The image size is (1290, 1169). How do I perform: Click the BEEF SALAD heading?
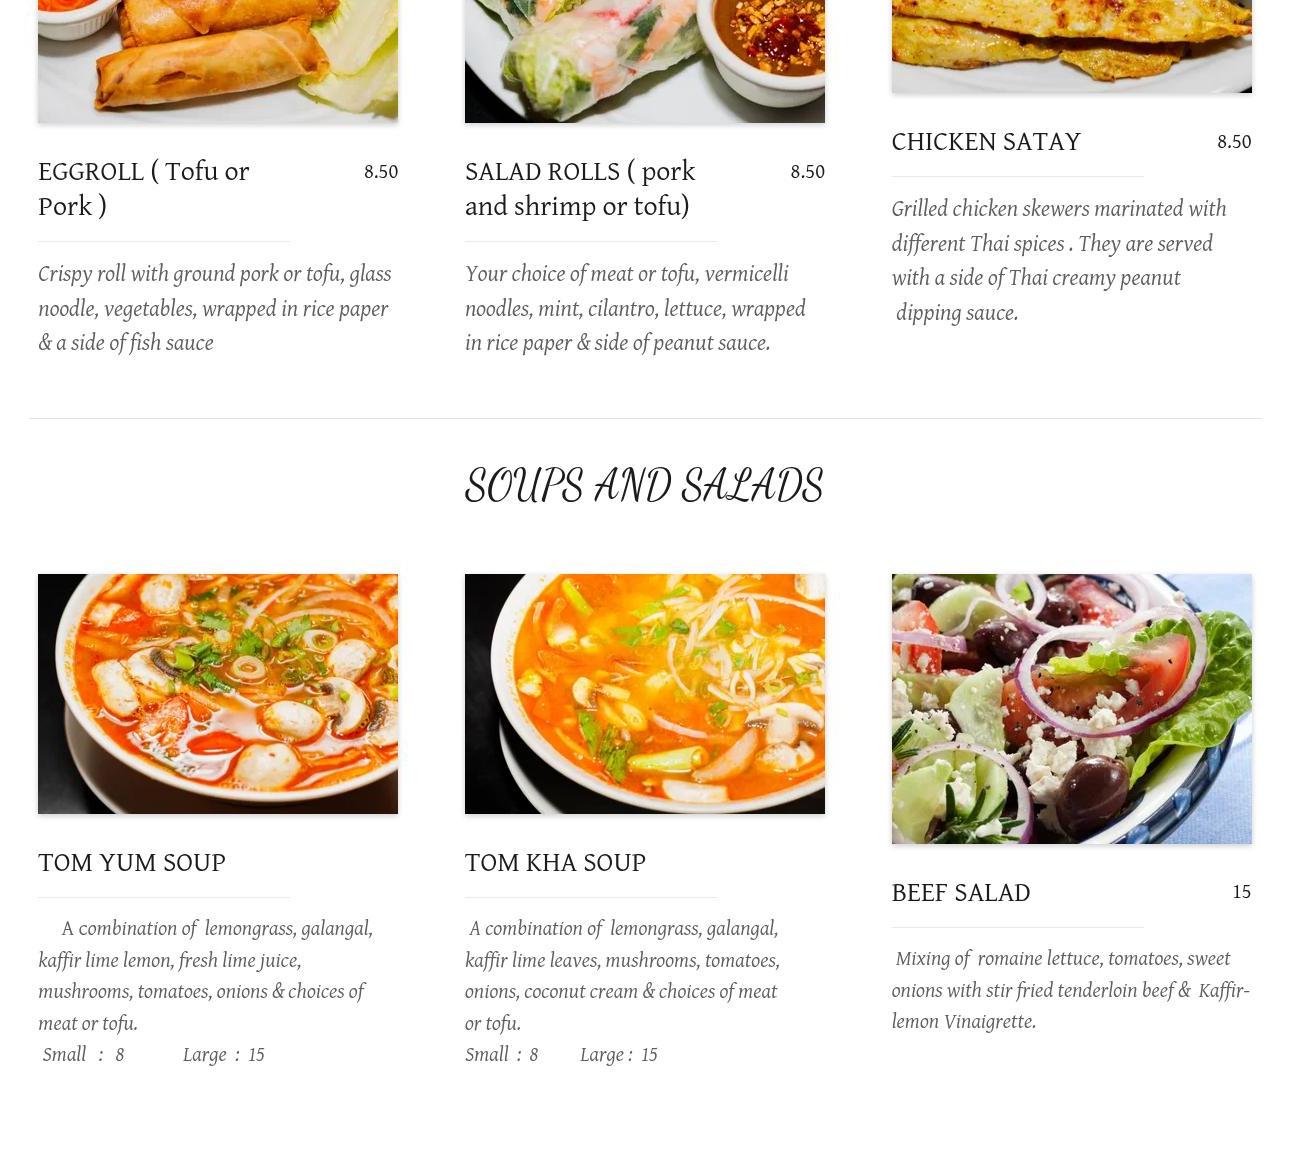tap(961, 893)
